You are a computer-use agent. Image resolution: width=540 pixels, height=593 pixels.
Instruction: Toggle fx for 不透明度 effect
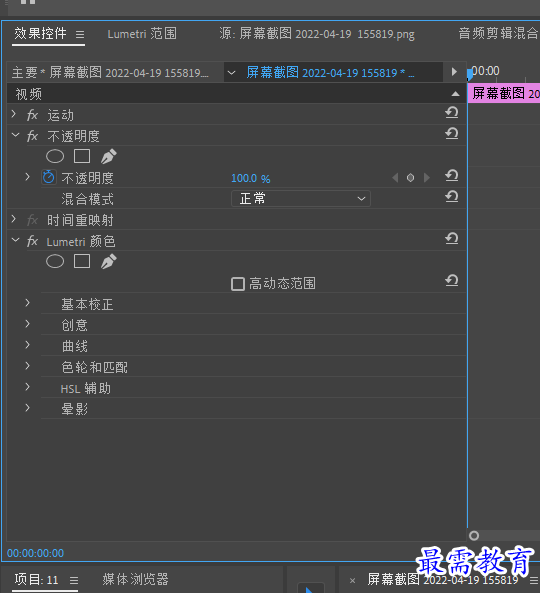33,136
